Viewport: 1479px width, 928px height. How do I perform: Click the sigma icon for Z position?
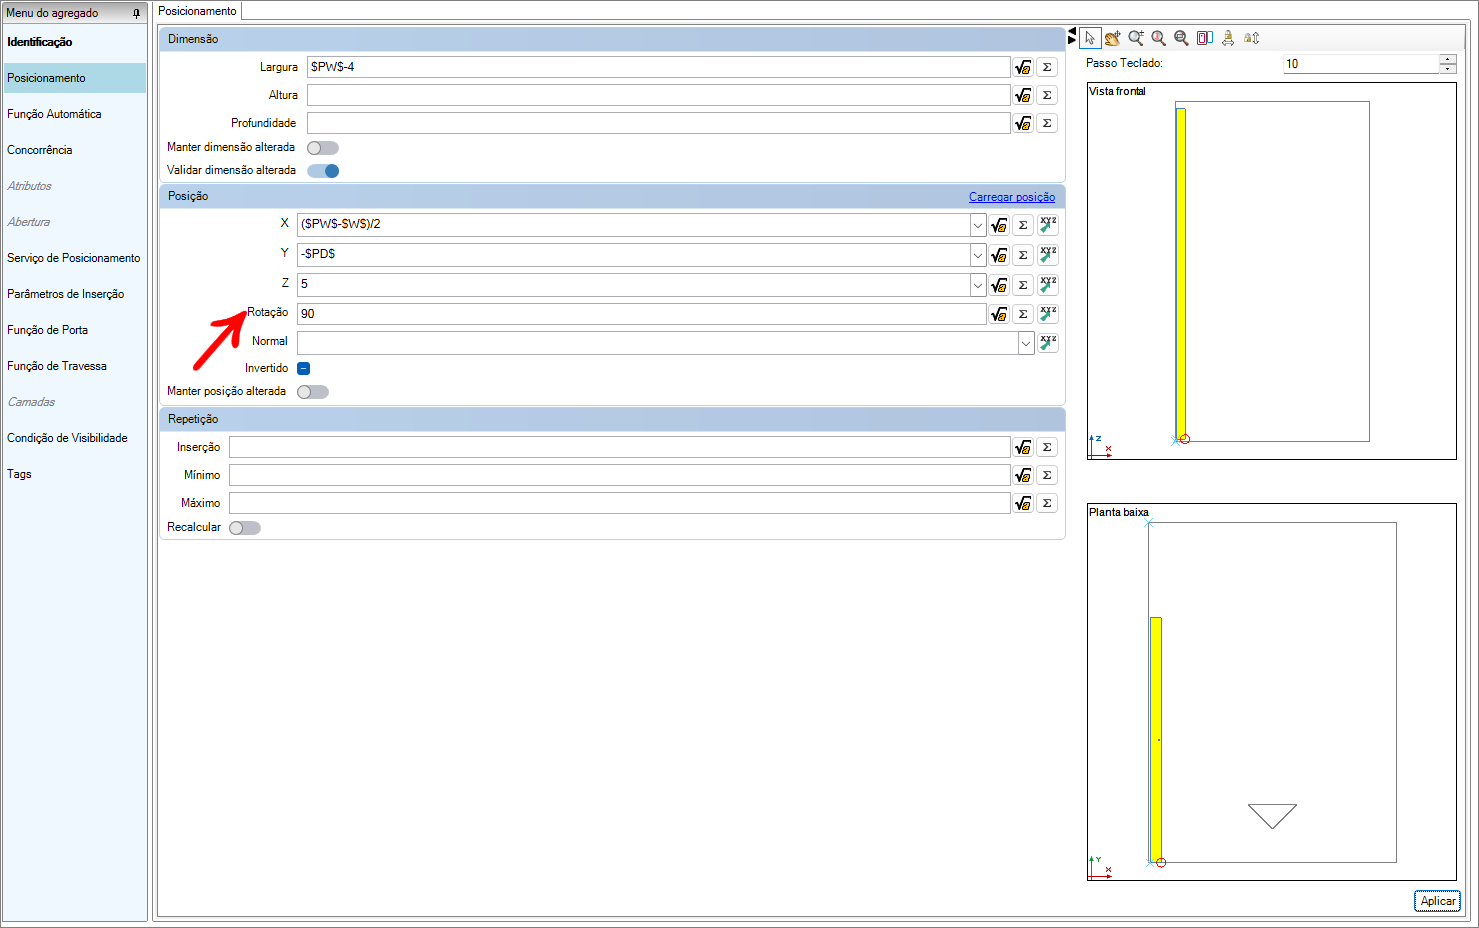click(1023, 285)
